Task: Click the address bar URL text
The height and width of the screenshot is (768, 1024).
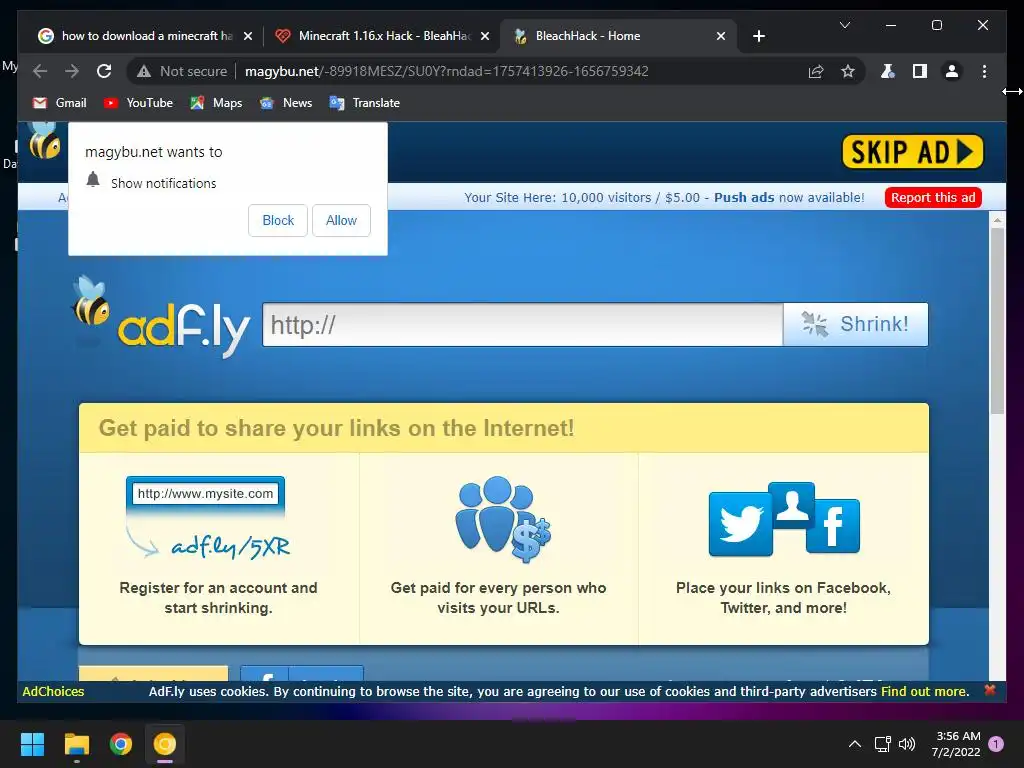Action: pyautogui.click(x=447, y=71)
